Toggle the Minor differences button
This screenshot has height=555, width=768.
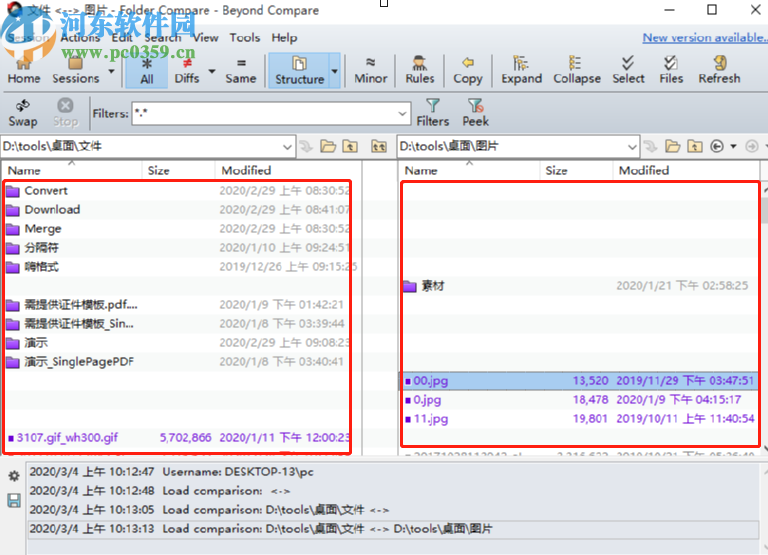371,71
